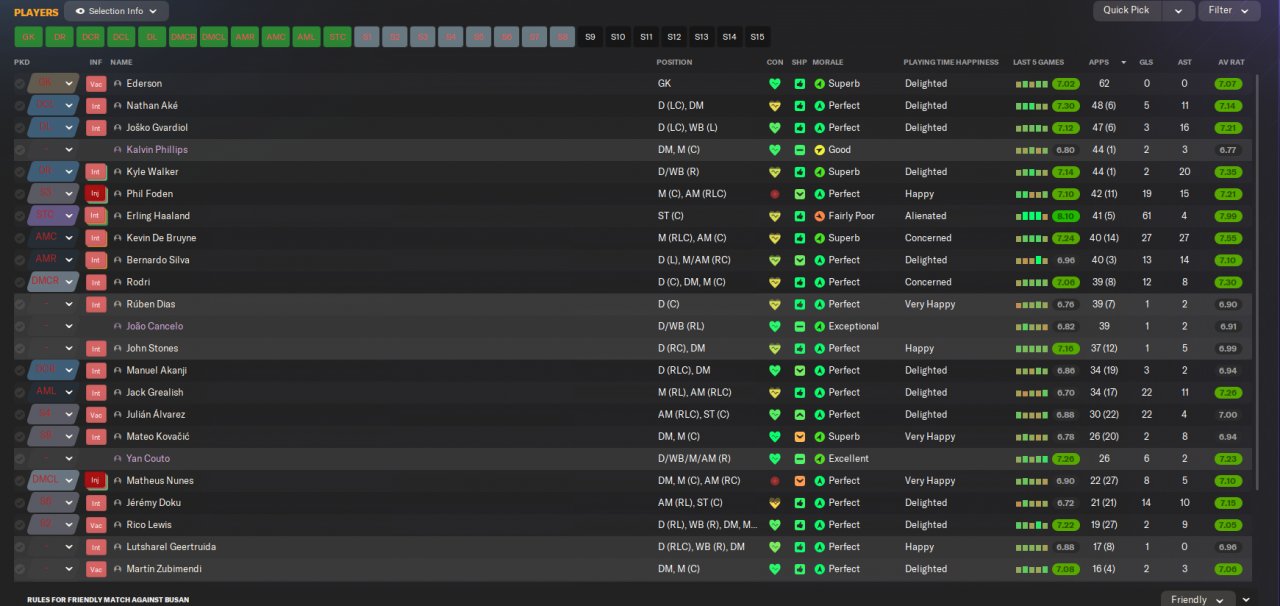Sort by the MORALE column header
This screenshot has height=606, width=1280.
827,62
